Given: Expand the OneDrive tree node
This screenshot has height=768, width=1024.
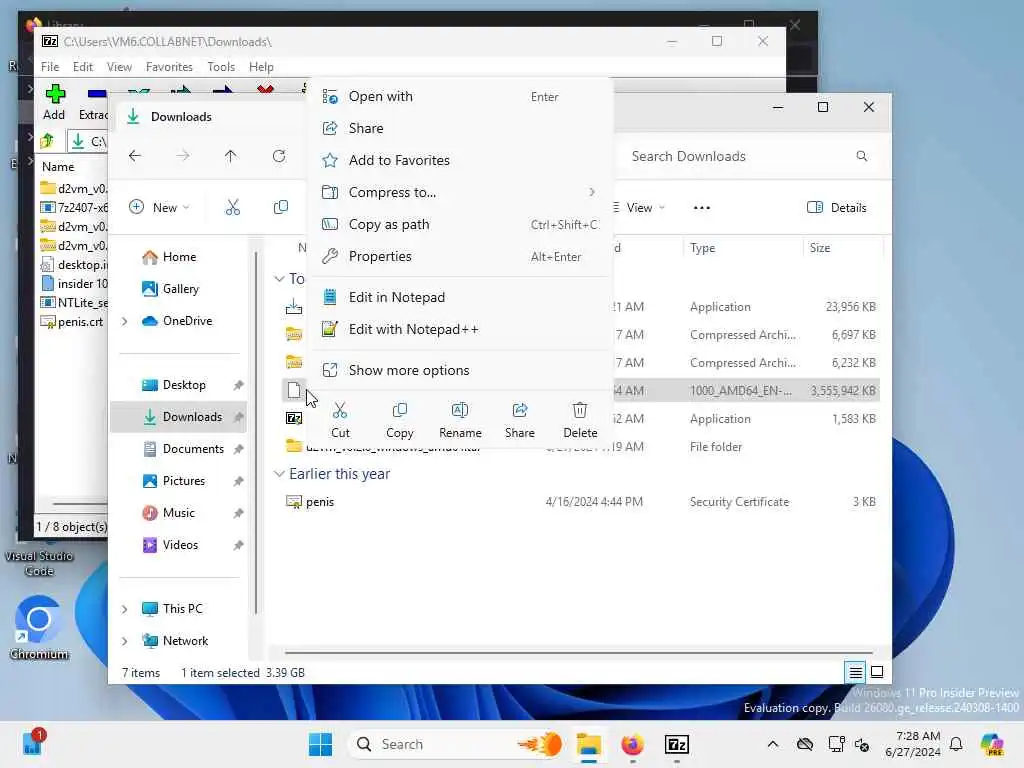Looking at the screenshot, I should tap(125, 321).
